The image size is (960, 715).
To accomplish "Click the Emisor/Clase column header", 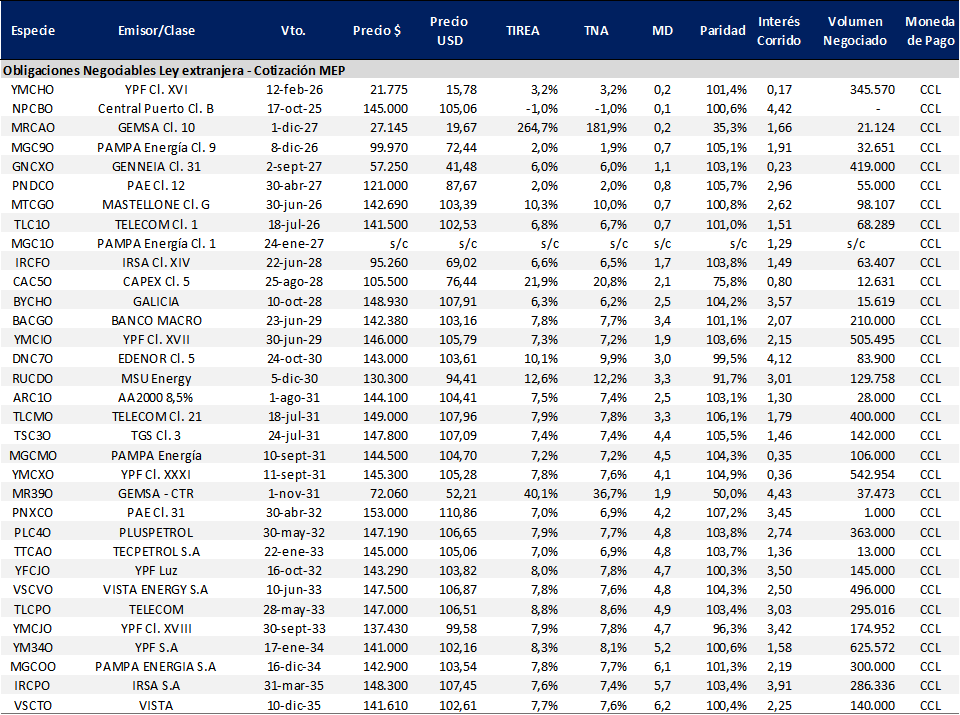I will 155,31.
